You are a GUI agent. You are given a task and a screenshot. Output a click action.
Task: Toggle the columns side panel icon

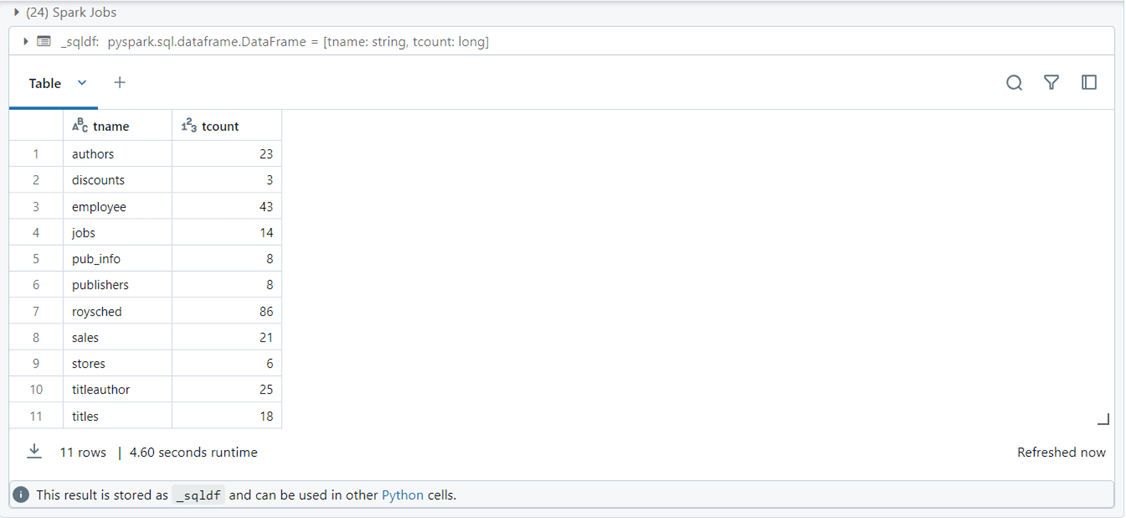click(1089, 83)
